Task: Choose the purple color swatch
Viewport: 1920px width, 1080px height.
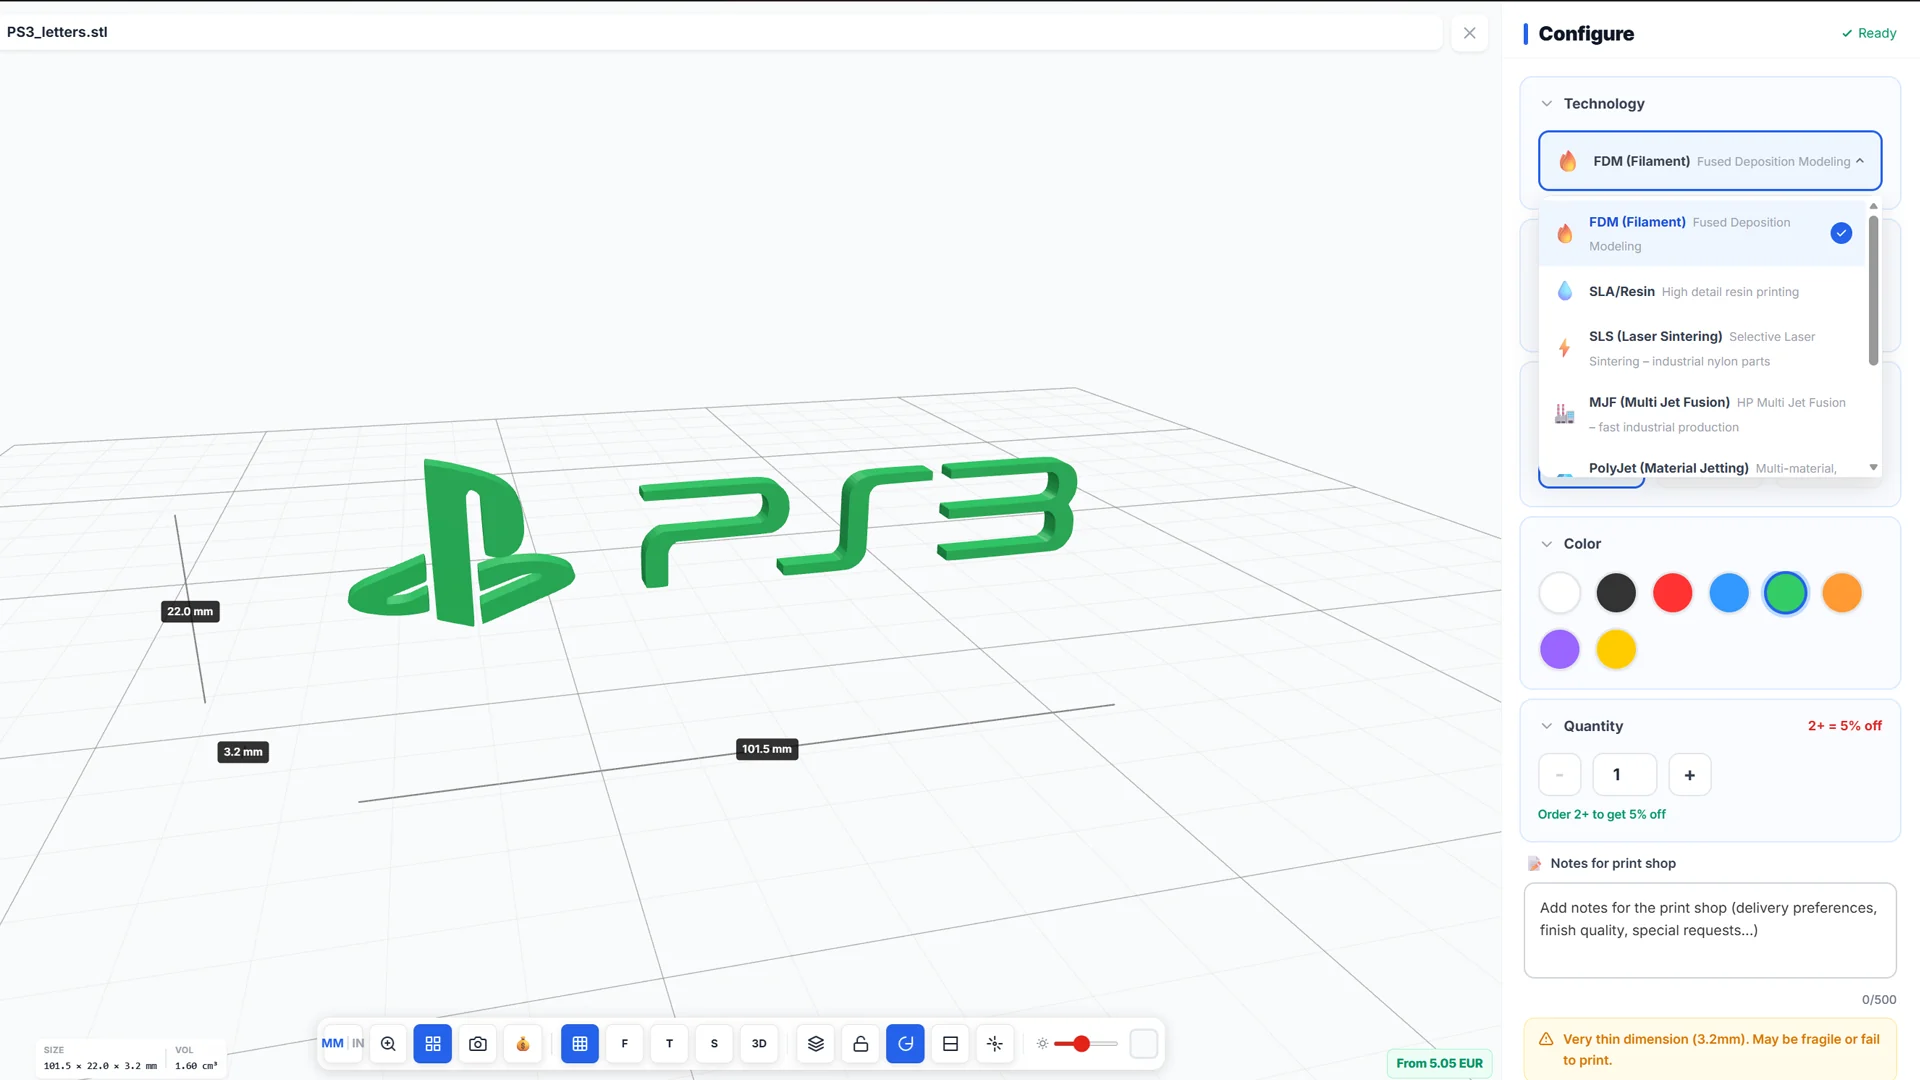Action: [1560, 649]
